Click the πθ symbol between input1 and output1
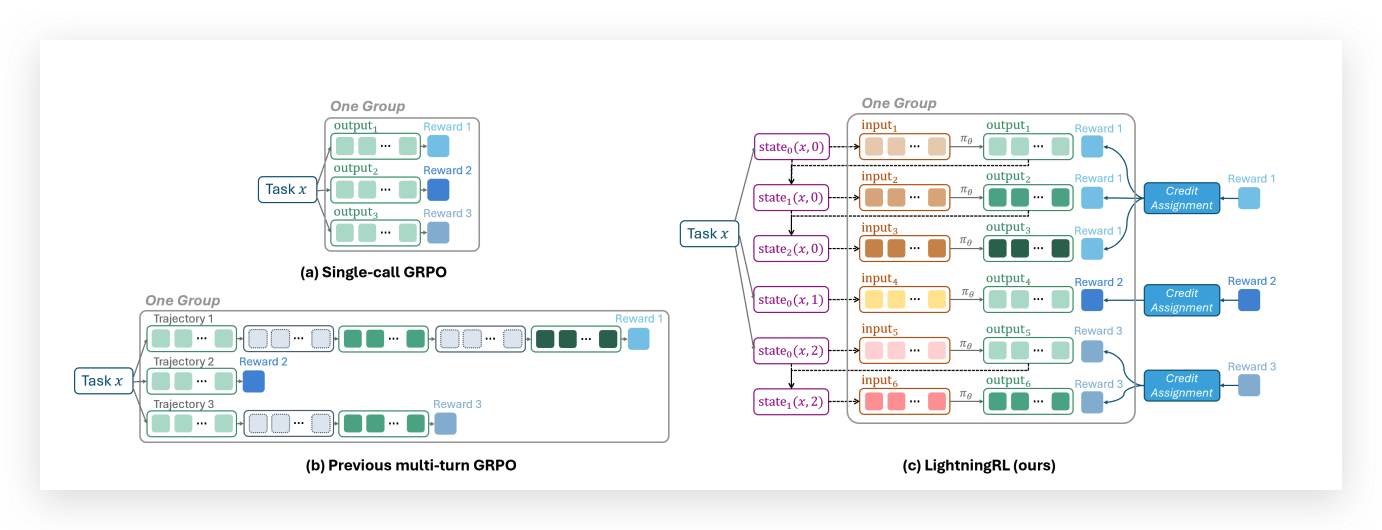This screenshot has height=530, width=1382. tap(966, 138)
